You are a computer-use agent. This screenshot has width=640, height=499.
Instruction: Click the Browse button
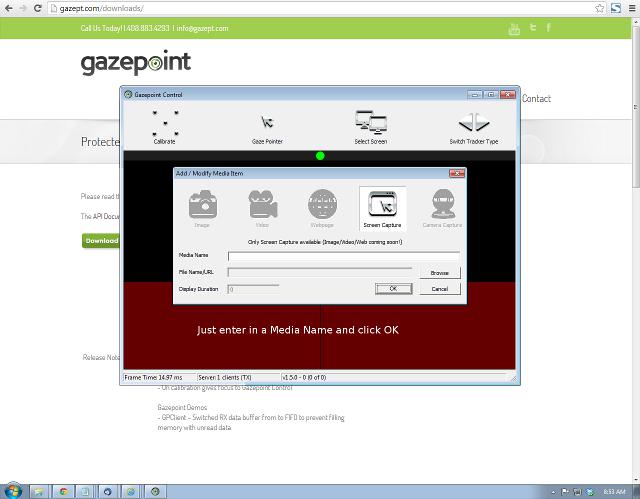[x=440, y=273]
